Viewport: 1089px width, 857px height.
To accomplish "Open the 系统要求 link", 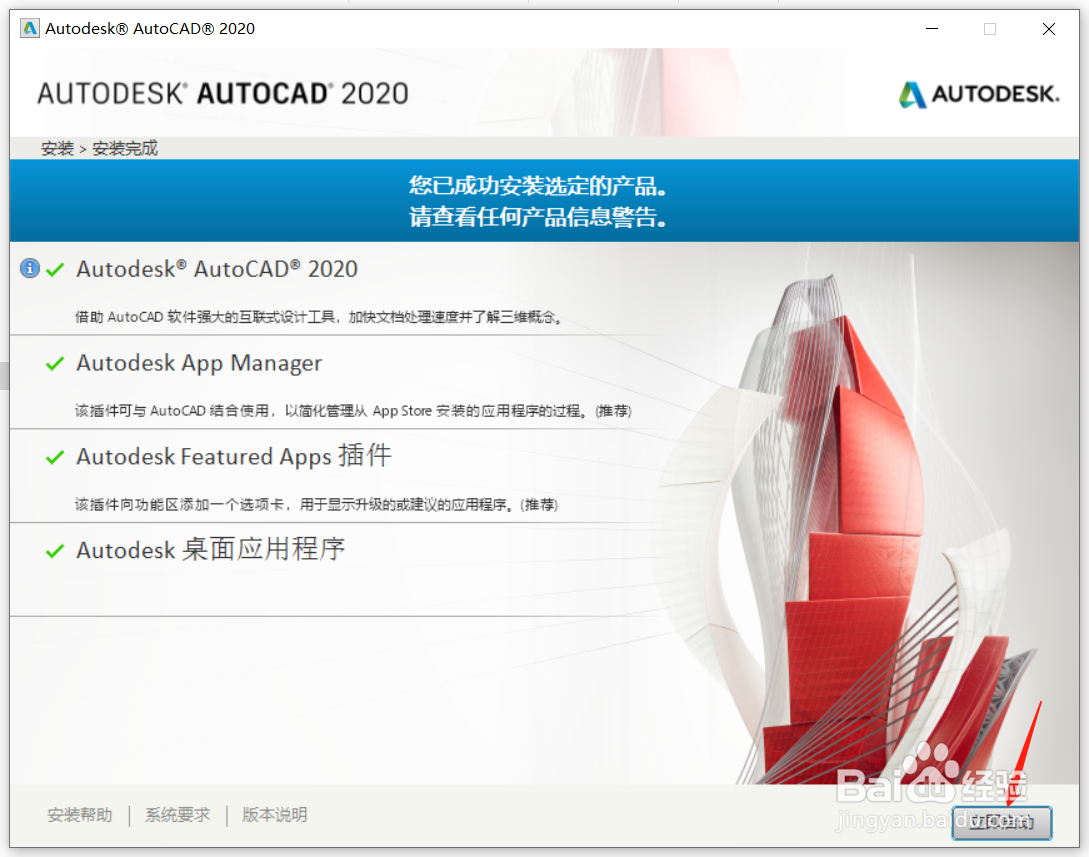I will point(178,815).
